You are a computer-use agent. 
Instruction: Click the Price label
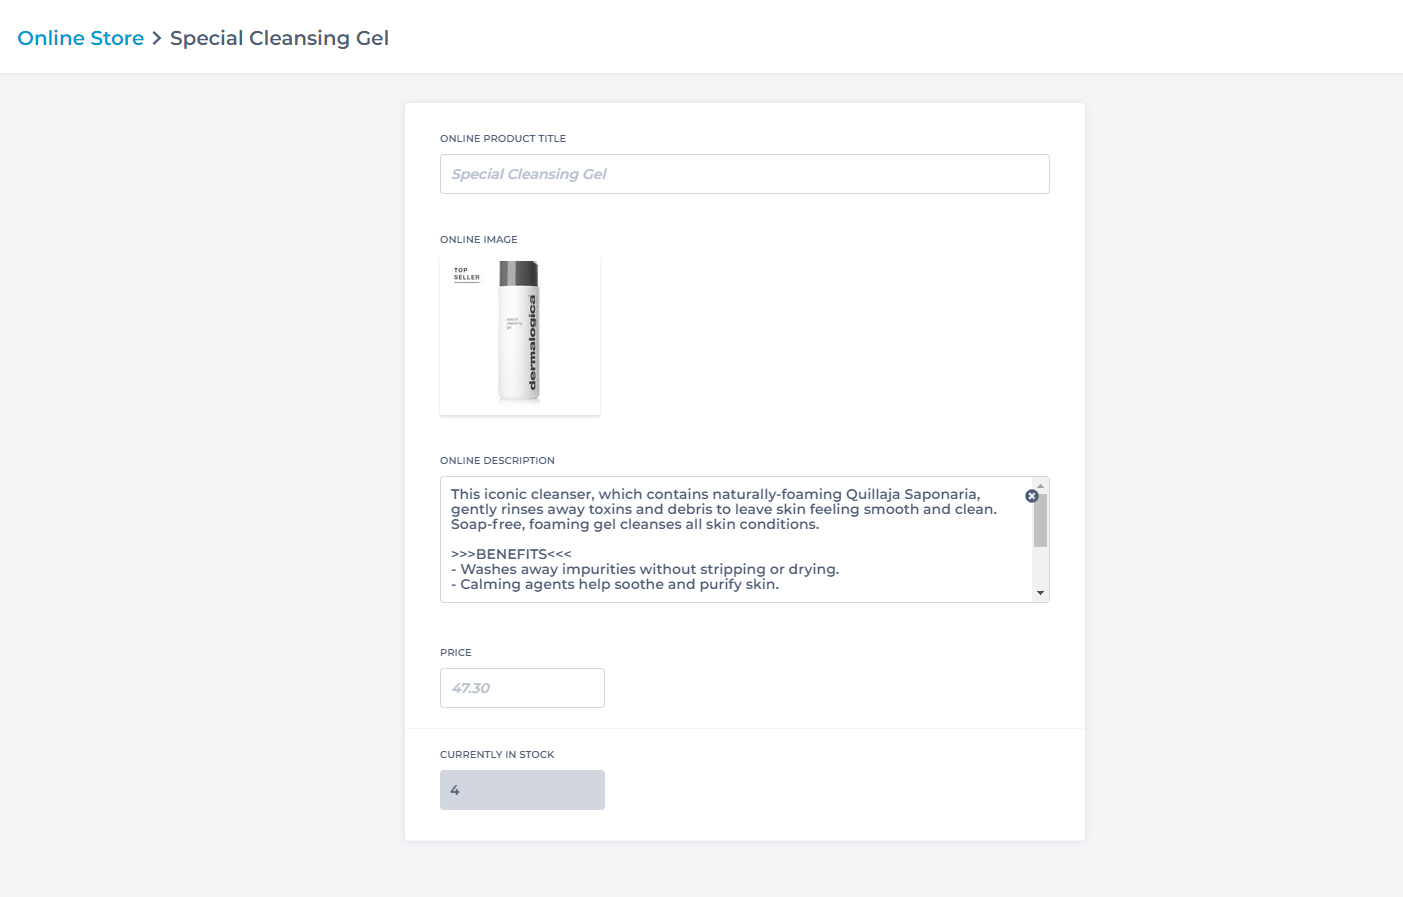pos(456,653)
